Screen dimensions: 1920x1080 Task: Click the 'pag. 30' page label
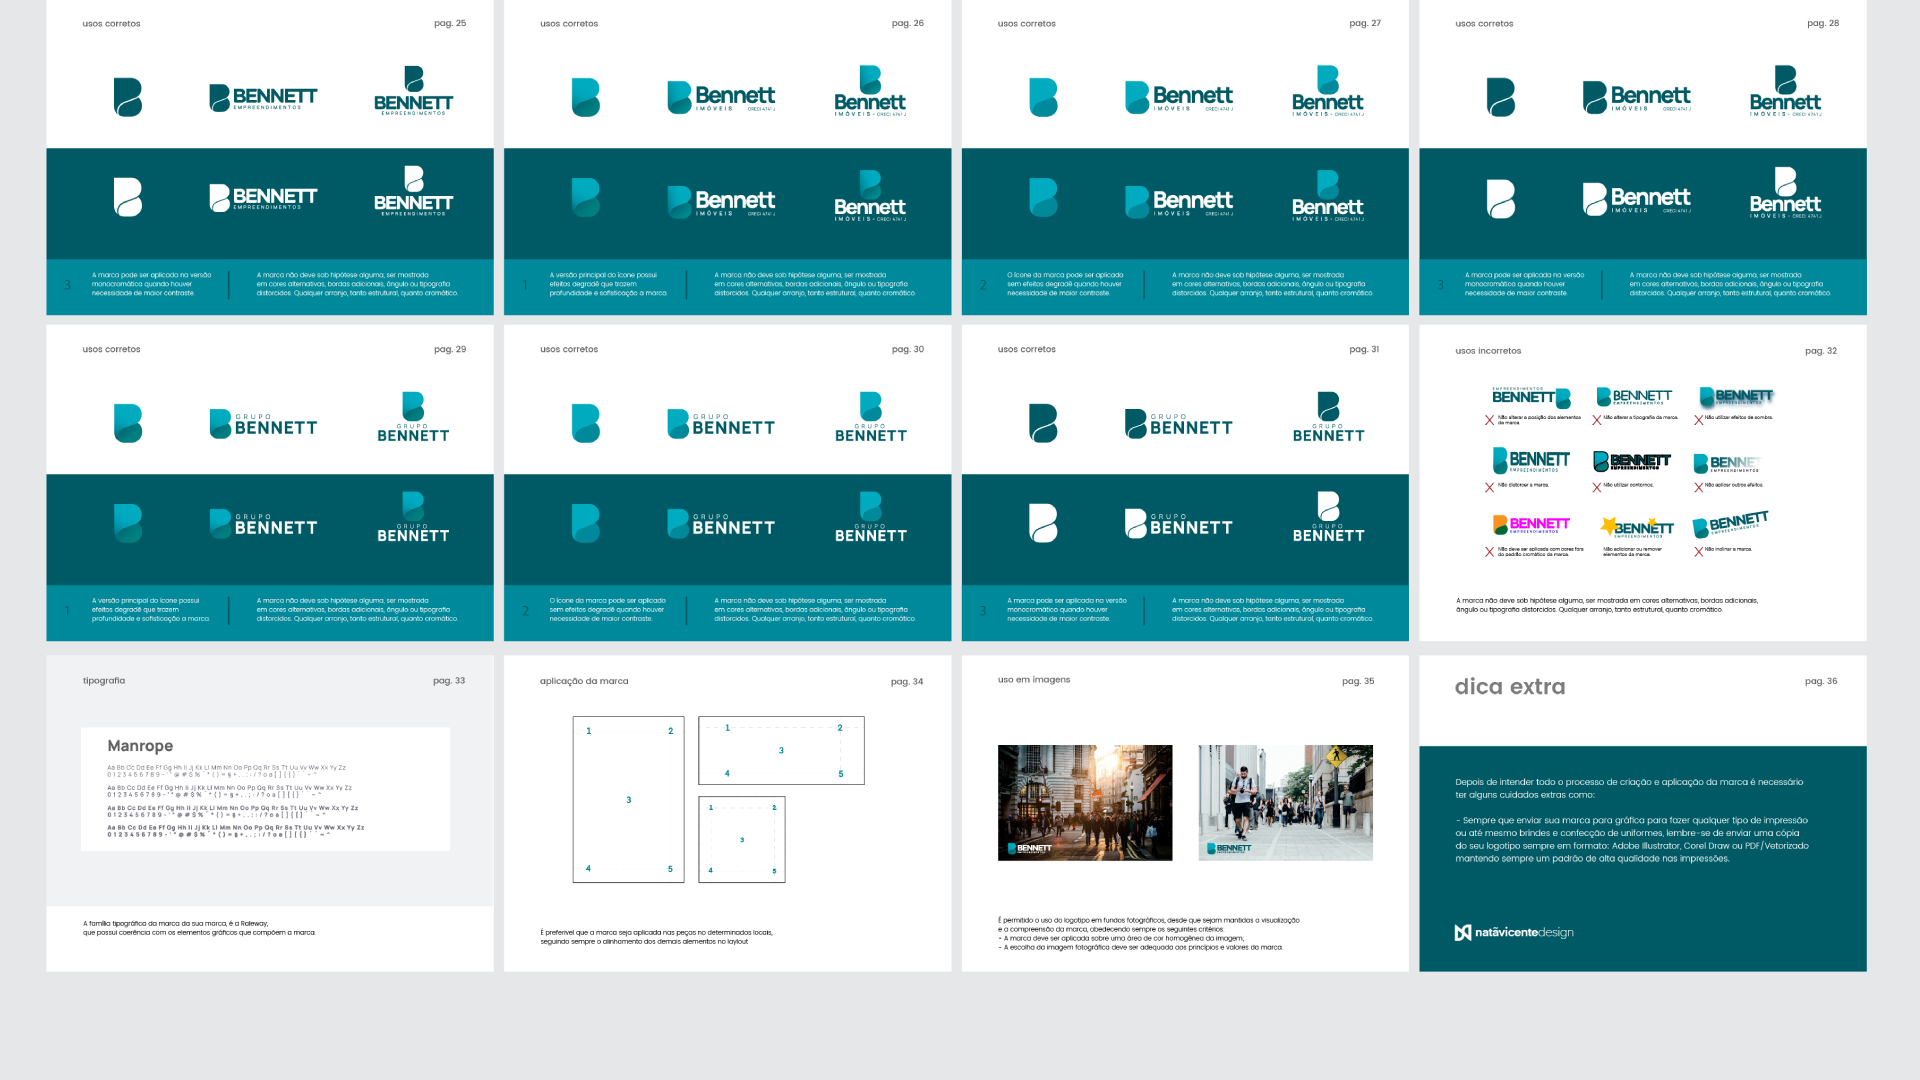click(907, 349)
